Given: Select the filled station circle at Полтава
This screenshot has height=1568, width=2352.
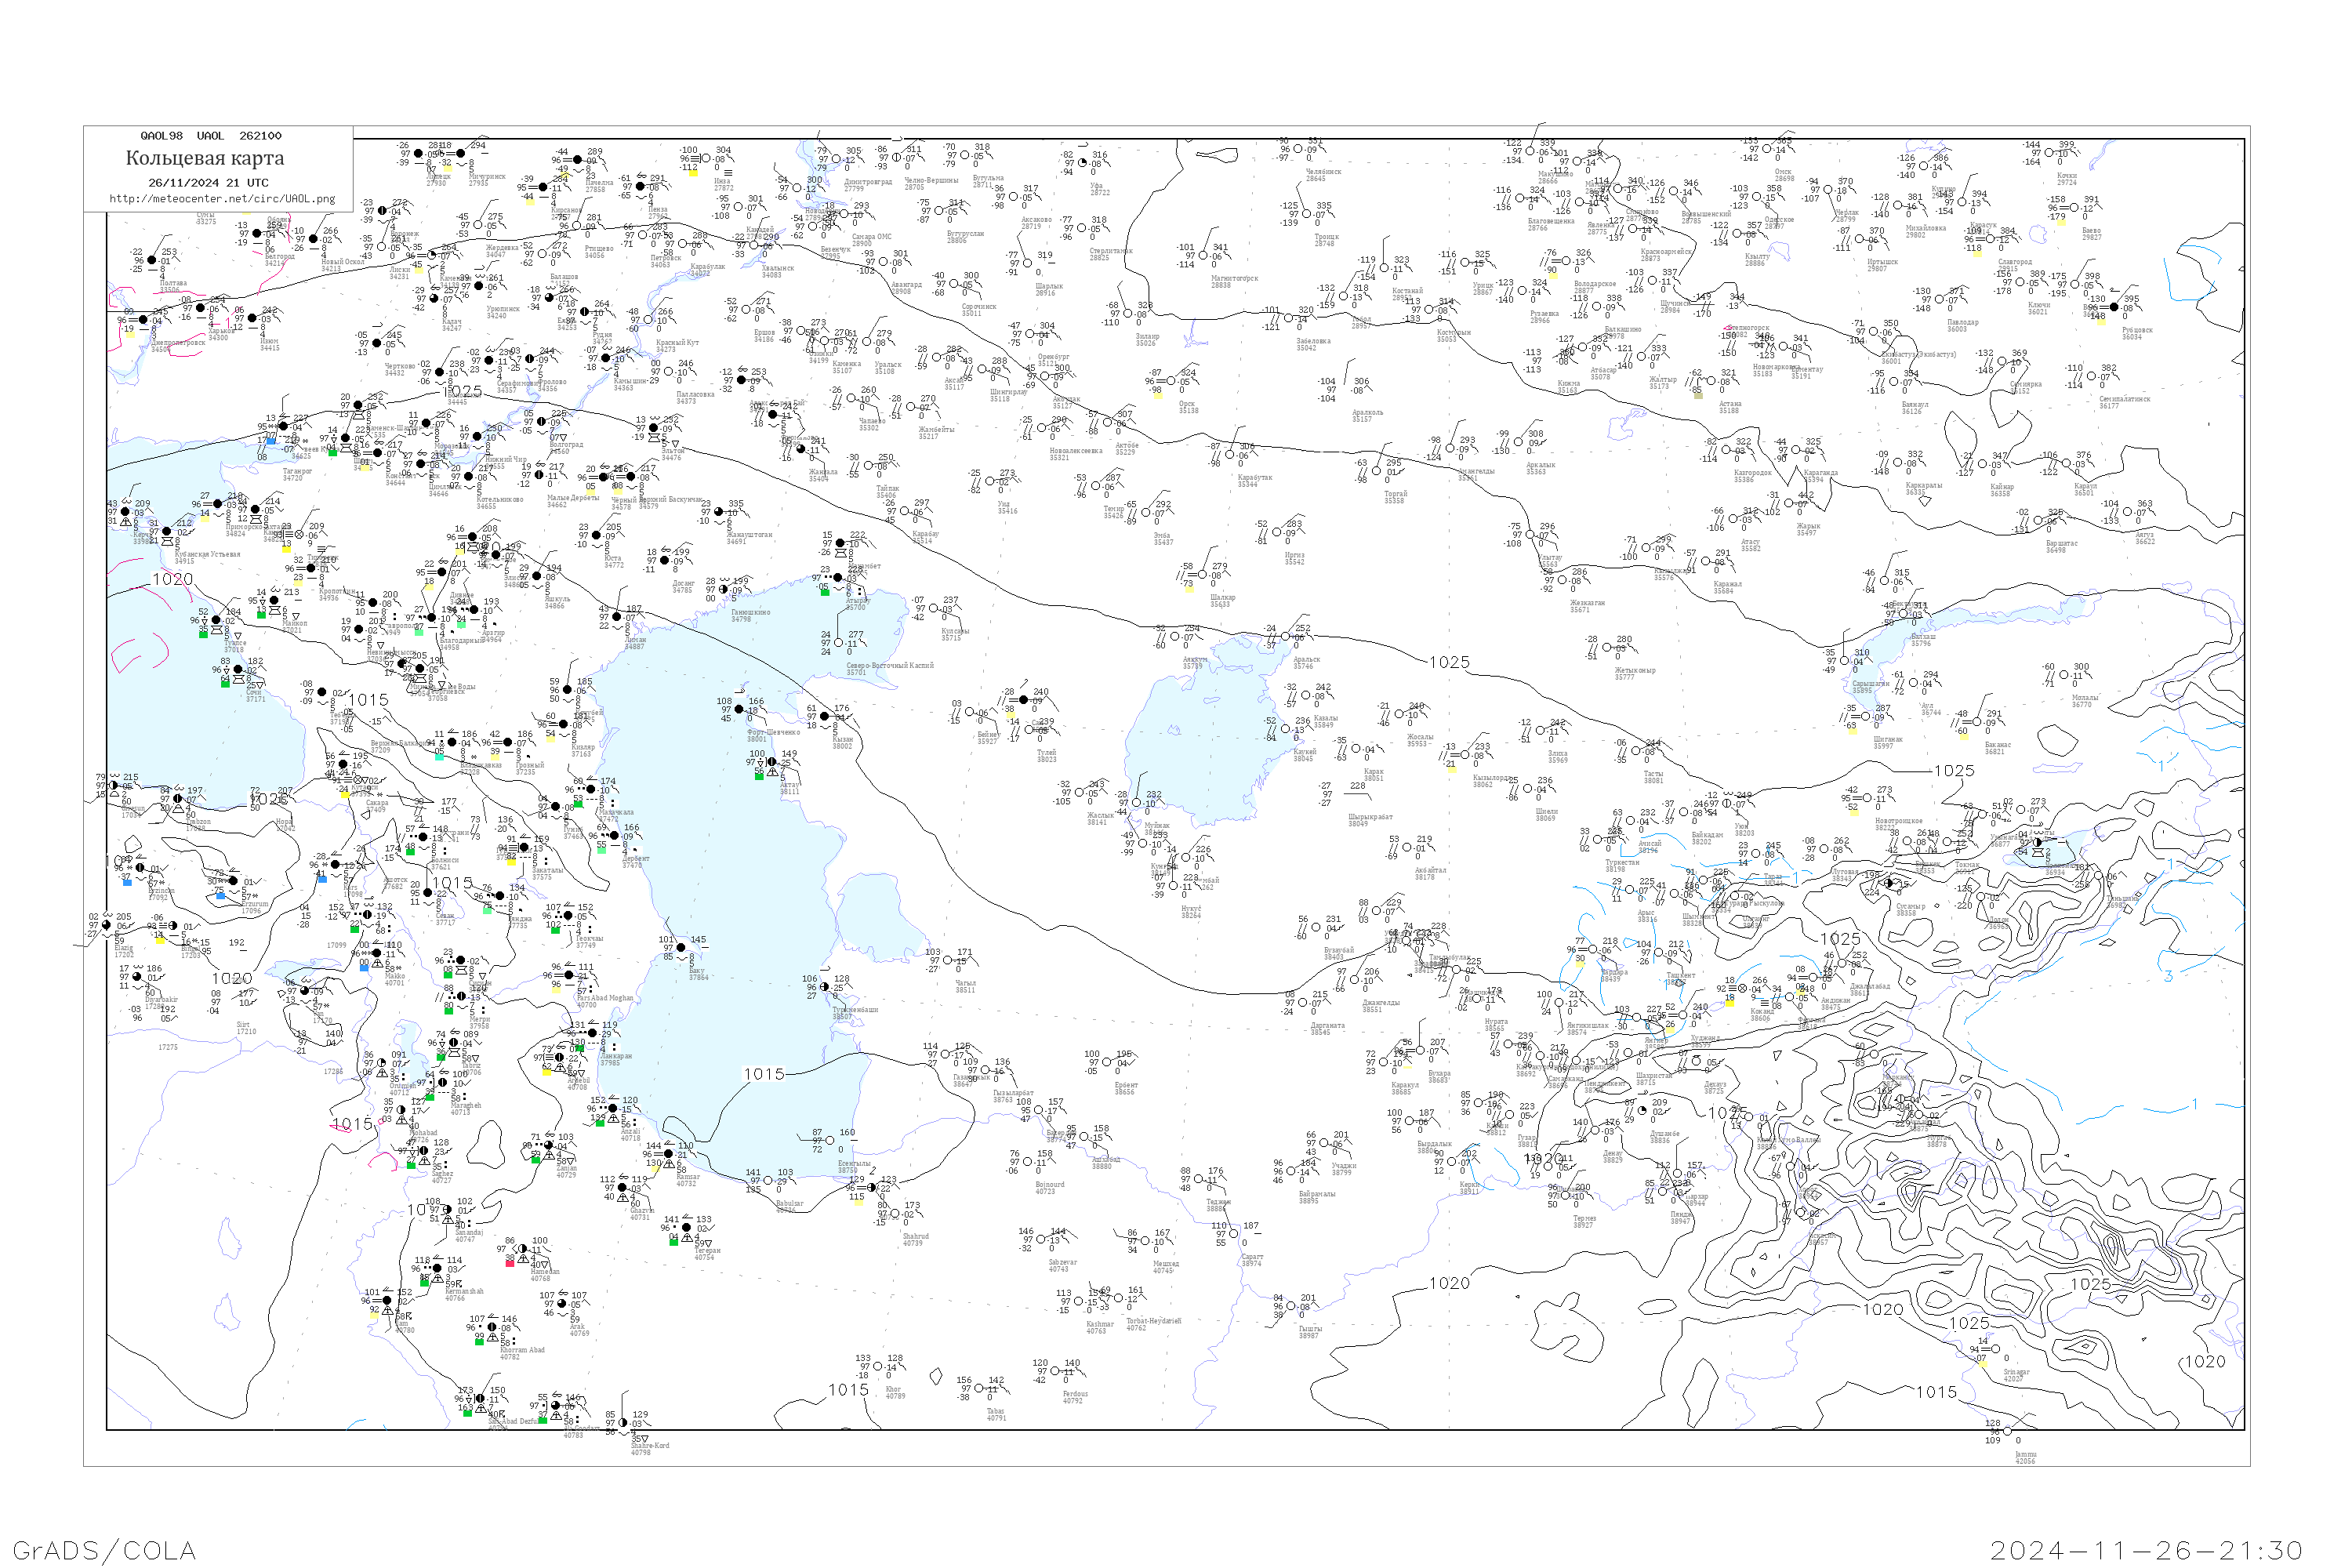Looking at the screenshot, I should pos(152,260).
